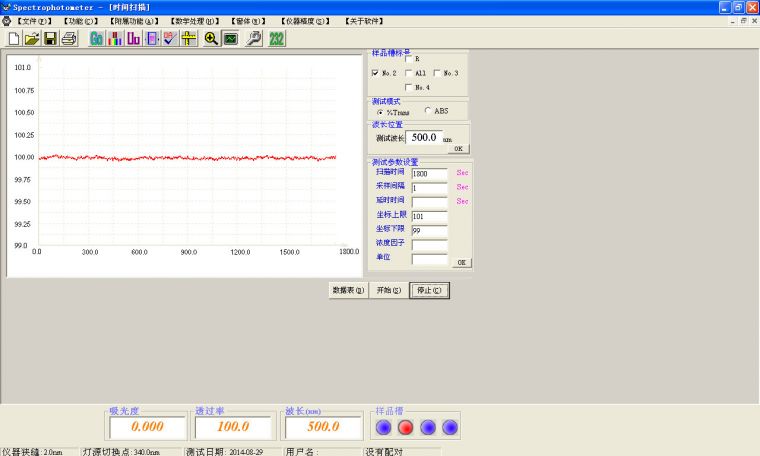Screen dimensions: 760x456
Task: Click the colored bar chart toolbar icon
Action: click(x=115, y=38)
